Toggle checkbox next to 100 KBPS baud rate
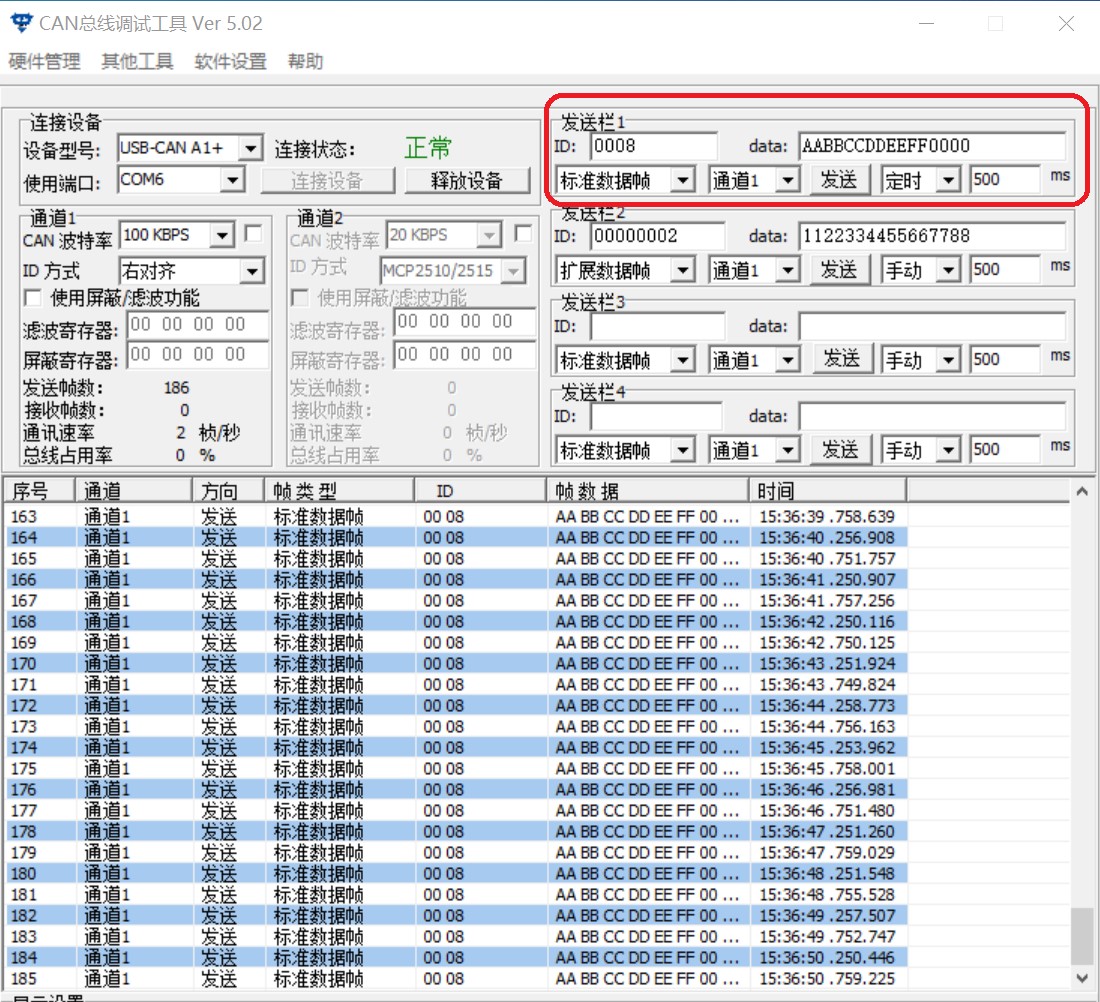Image resolution: width=1100 pixels, height=1002 pixels. (253, 234)
